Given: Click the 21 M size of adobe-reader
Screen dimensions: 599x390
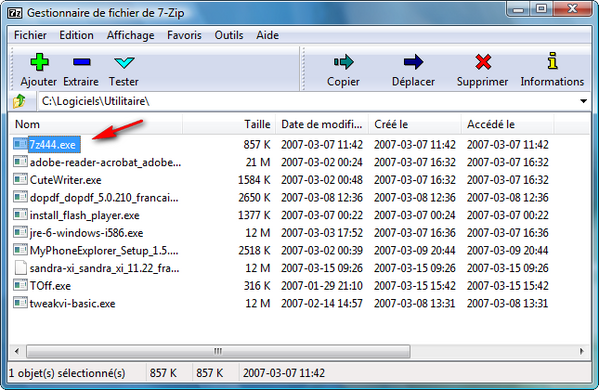Looking at the screenshot, I should click(258, 162).
